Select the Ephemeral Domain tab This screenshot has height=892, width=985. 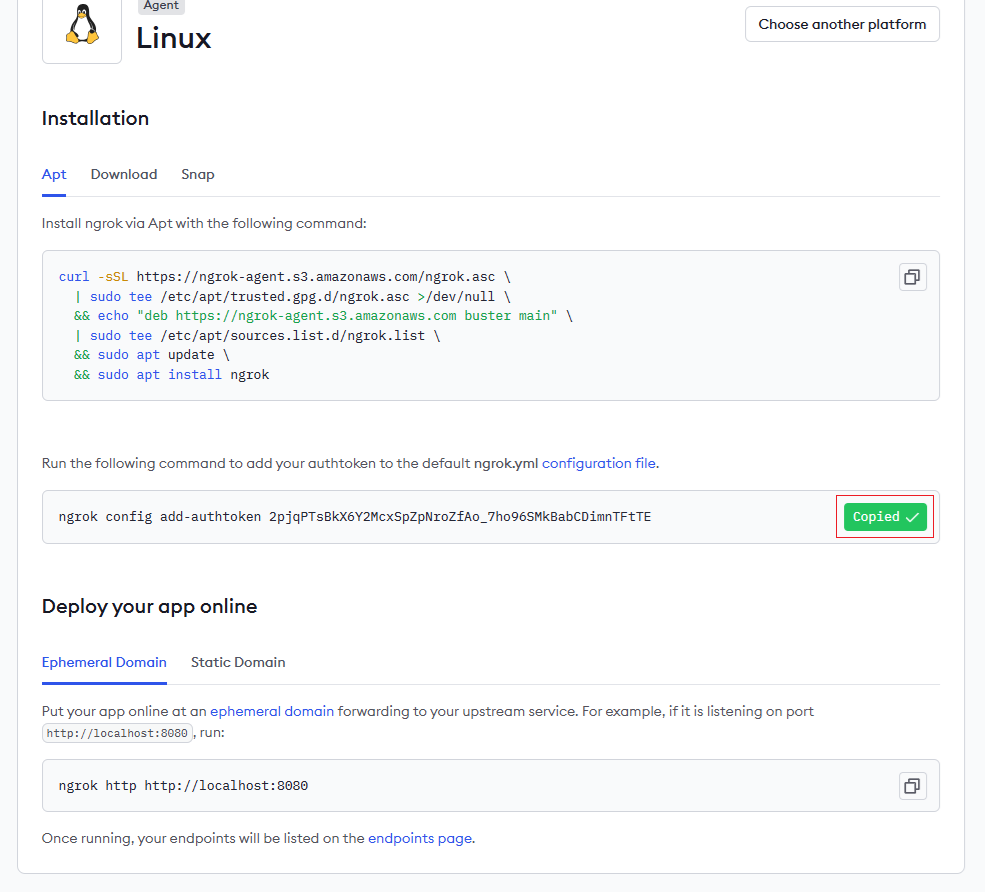click(104, 662)
